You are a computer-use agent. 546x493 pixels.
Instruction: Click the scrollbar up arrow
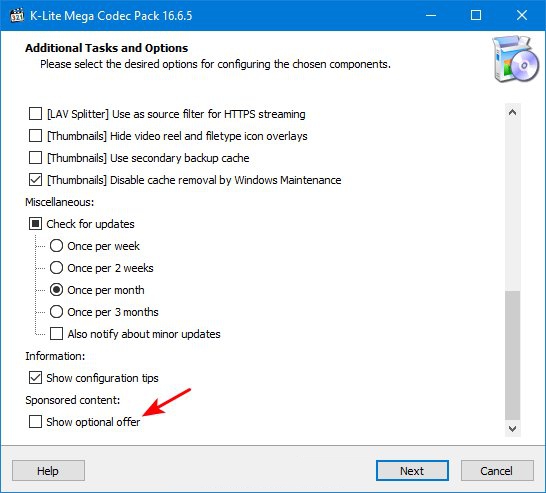tap(513, 112)
